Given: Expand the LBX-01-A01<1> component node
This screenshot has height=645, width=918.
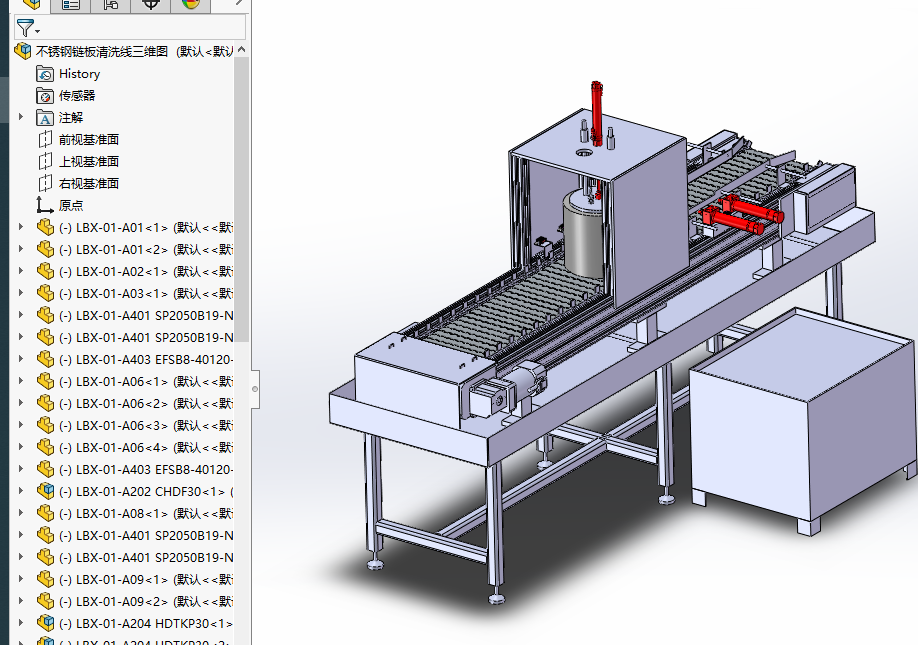Looking at the screenshot, I should pos(21,227).
